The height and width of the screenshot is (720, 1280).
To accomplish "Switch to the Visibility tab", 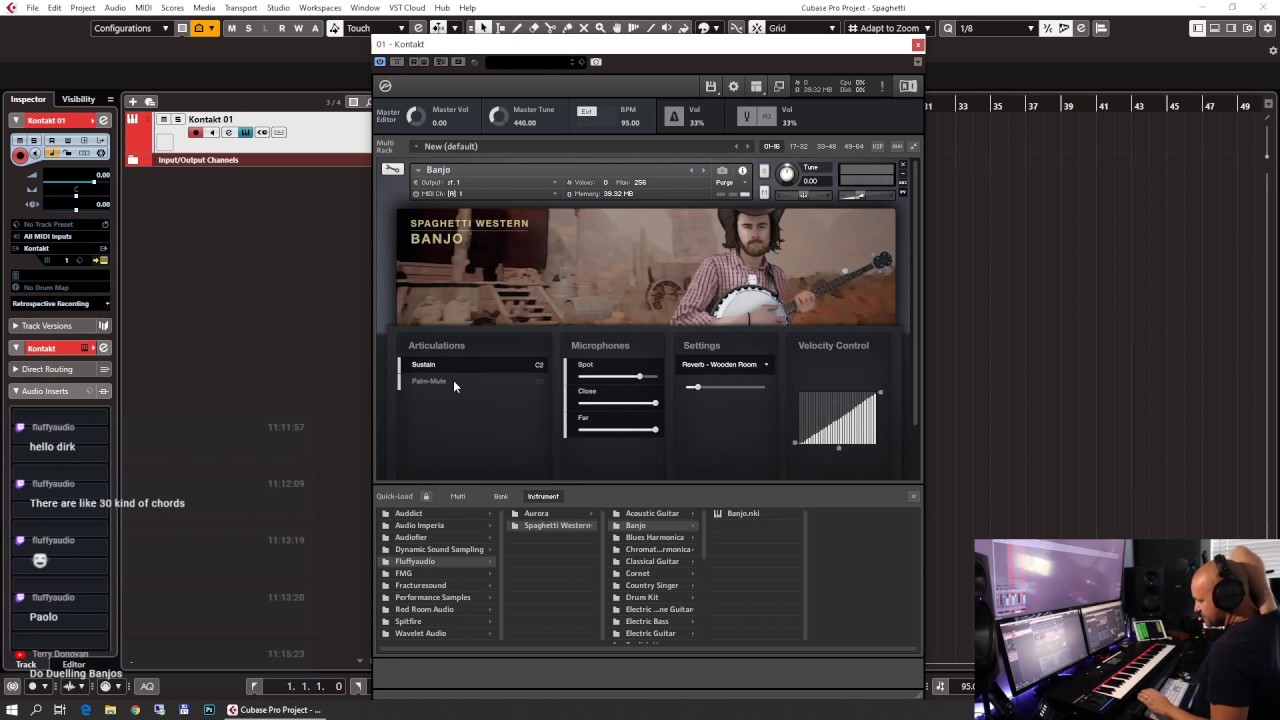I will tap(78, 99).
